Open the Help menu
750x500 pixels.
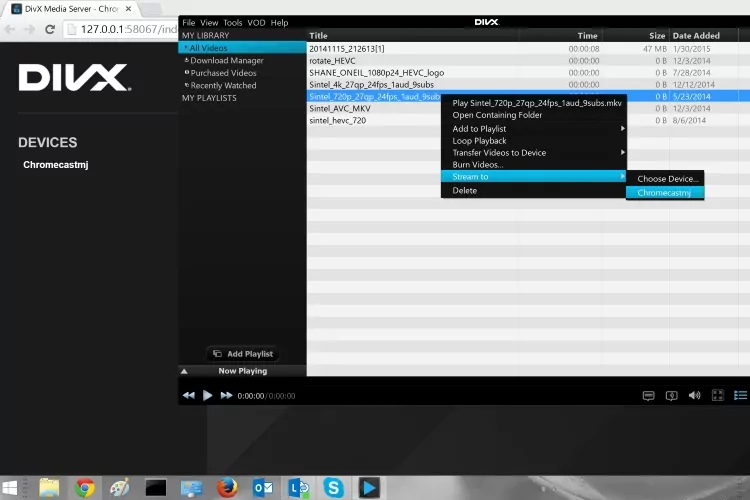(279, 22)
